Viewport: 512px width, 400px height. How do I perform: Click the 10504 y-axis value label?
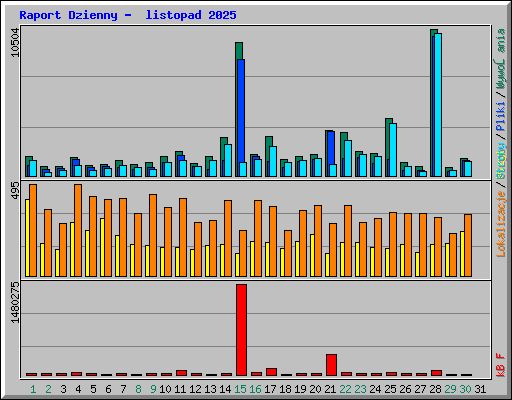[x=15, y=42]
